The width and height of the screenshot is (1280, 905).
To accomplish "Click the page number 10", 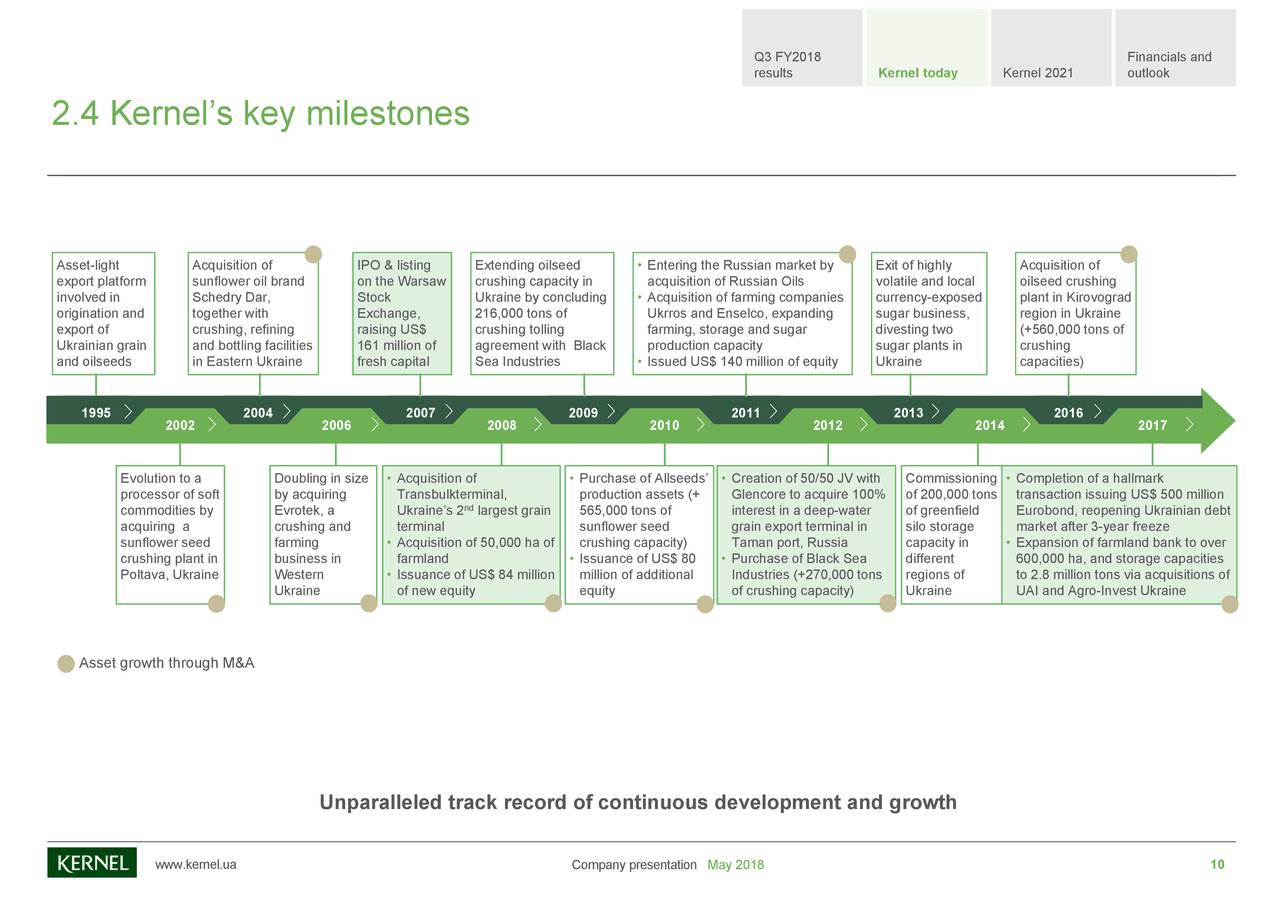I will 1217,864.
